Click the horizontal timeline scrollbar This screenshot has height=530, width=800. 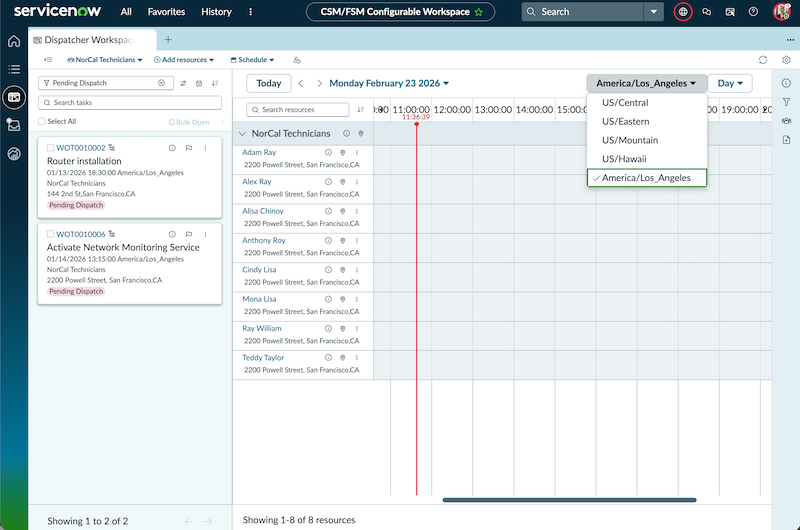point(569,500)
